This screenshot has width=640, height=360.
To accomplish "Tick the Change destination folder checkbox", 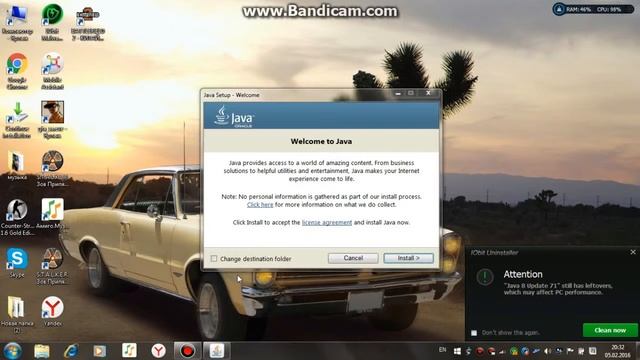I will (x=213, y=258).
